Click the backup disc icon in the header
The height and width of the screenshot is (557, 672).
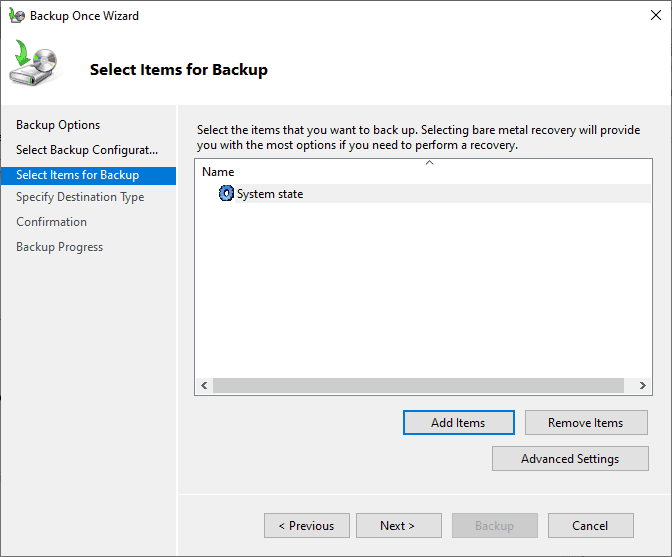(34, 66)
